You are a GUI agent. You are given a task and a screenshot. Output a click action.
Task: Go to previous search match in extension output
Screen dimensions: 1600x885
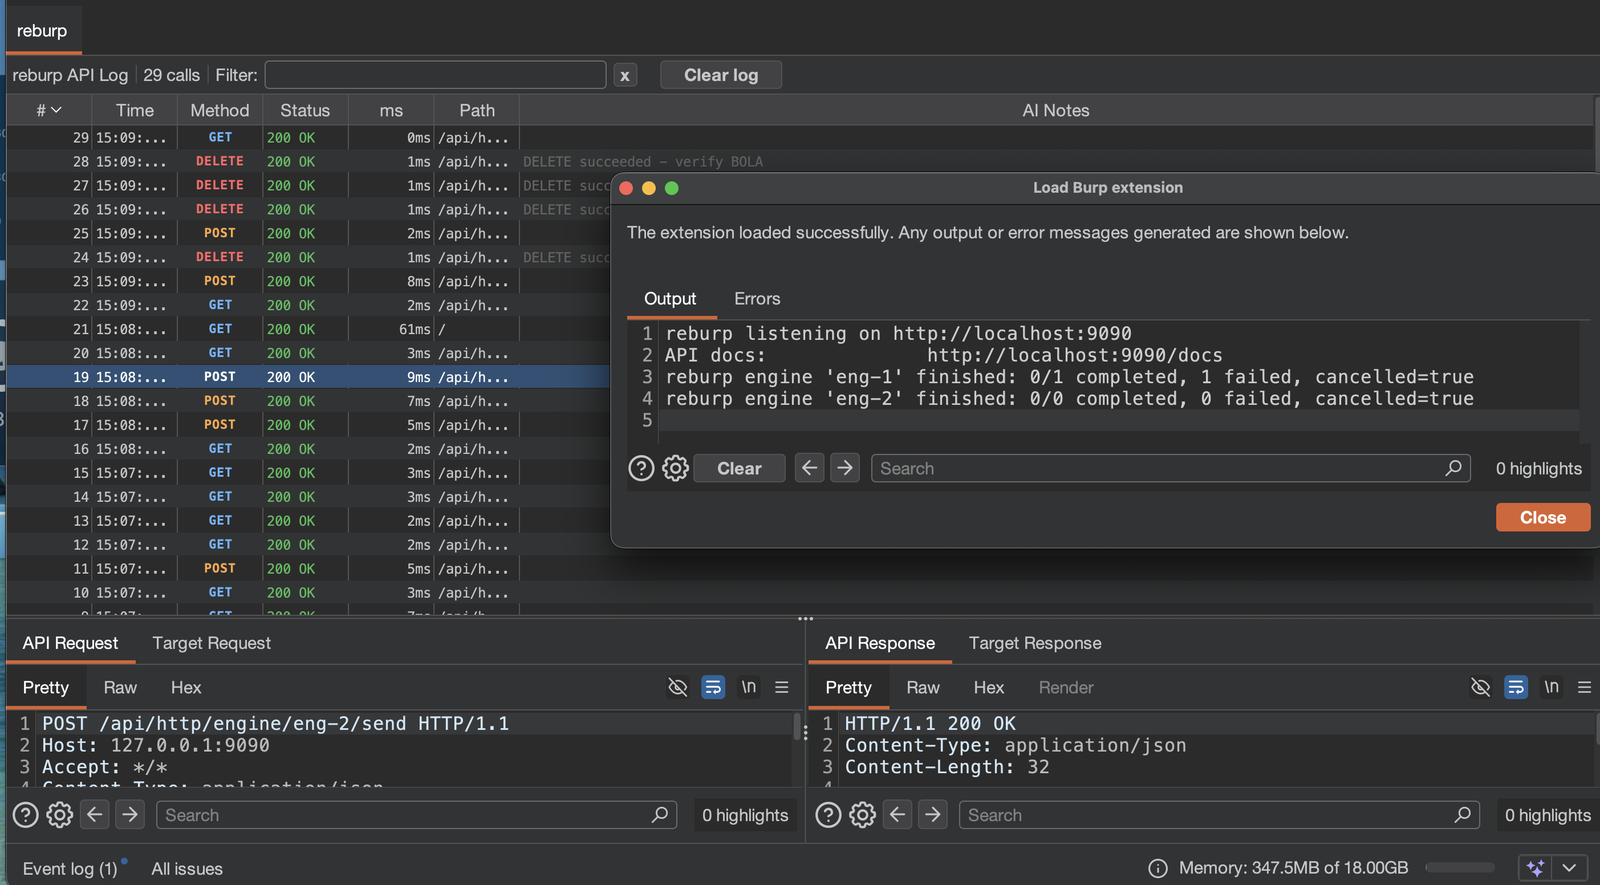coord(810,468)
